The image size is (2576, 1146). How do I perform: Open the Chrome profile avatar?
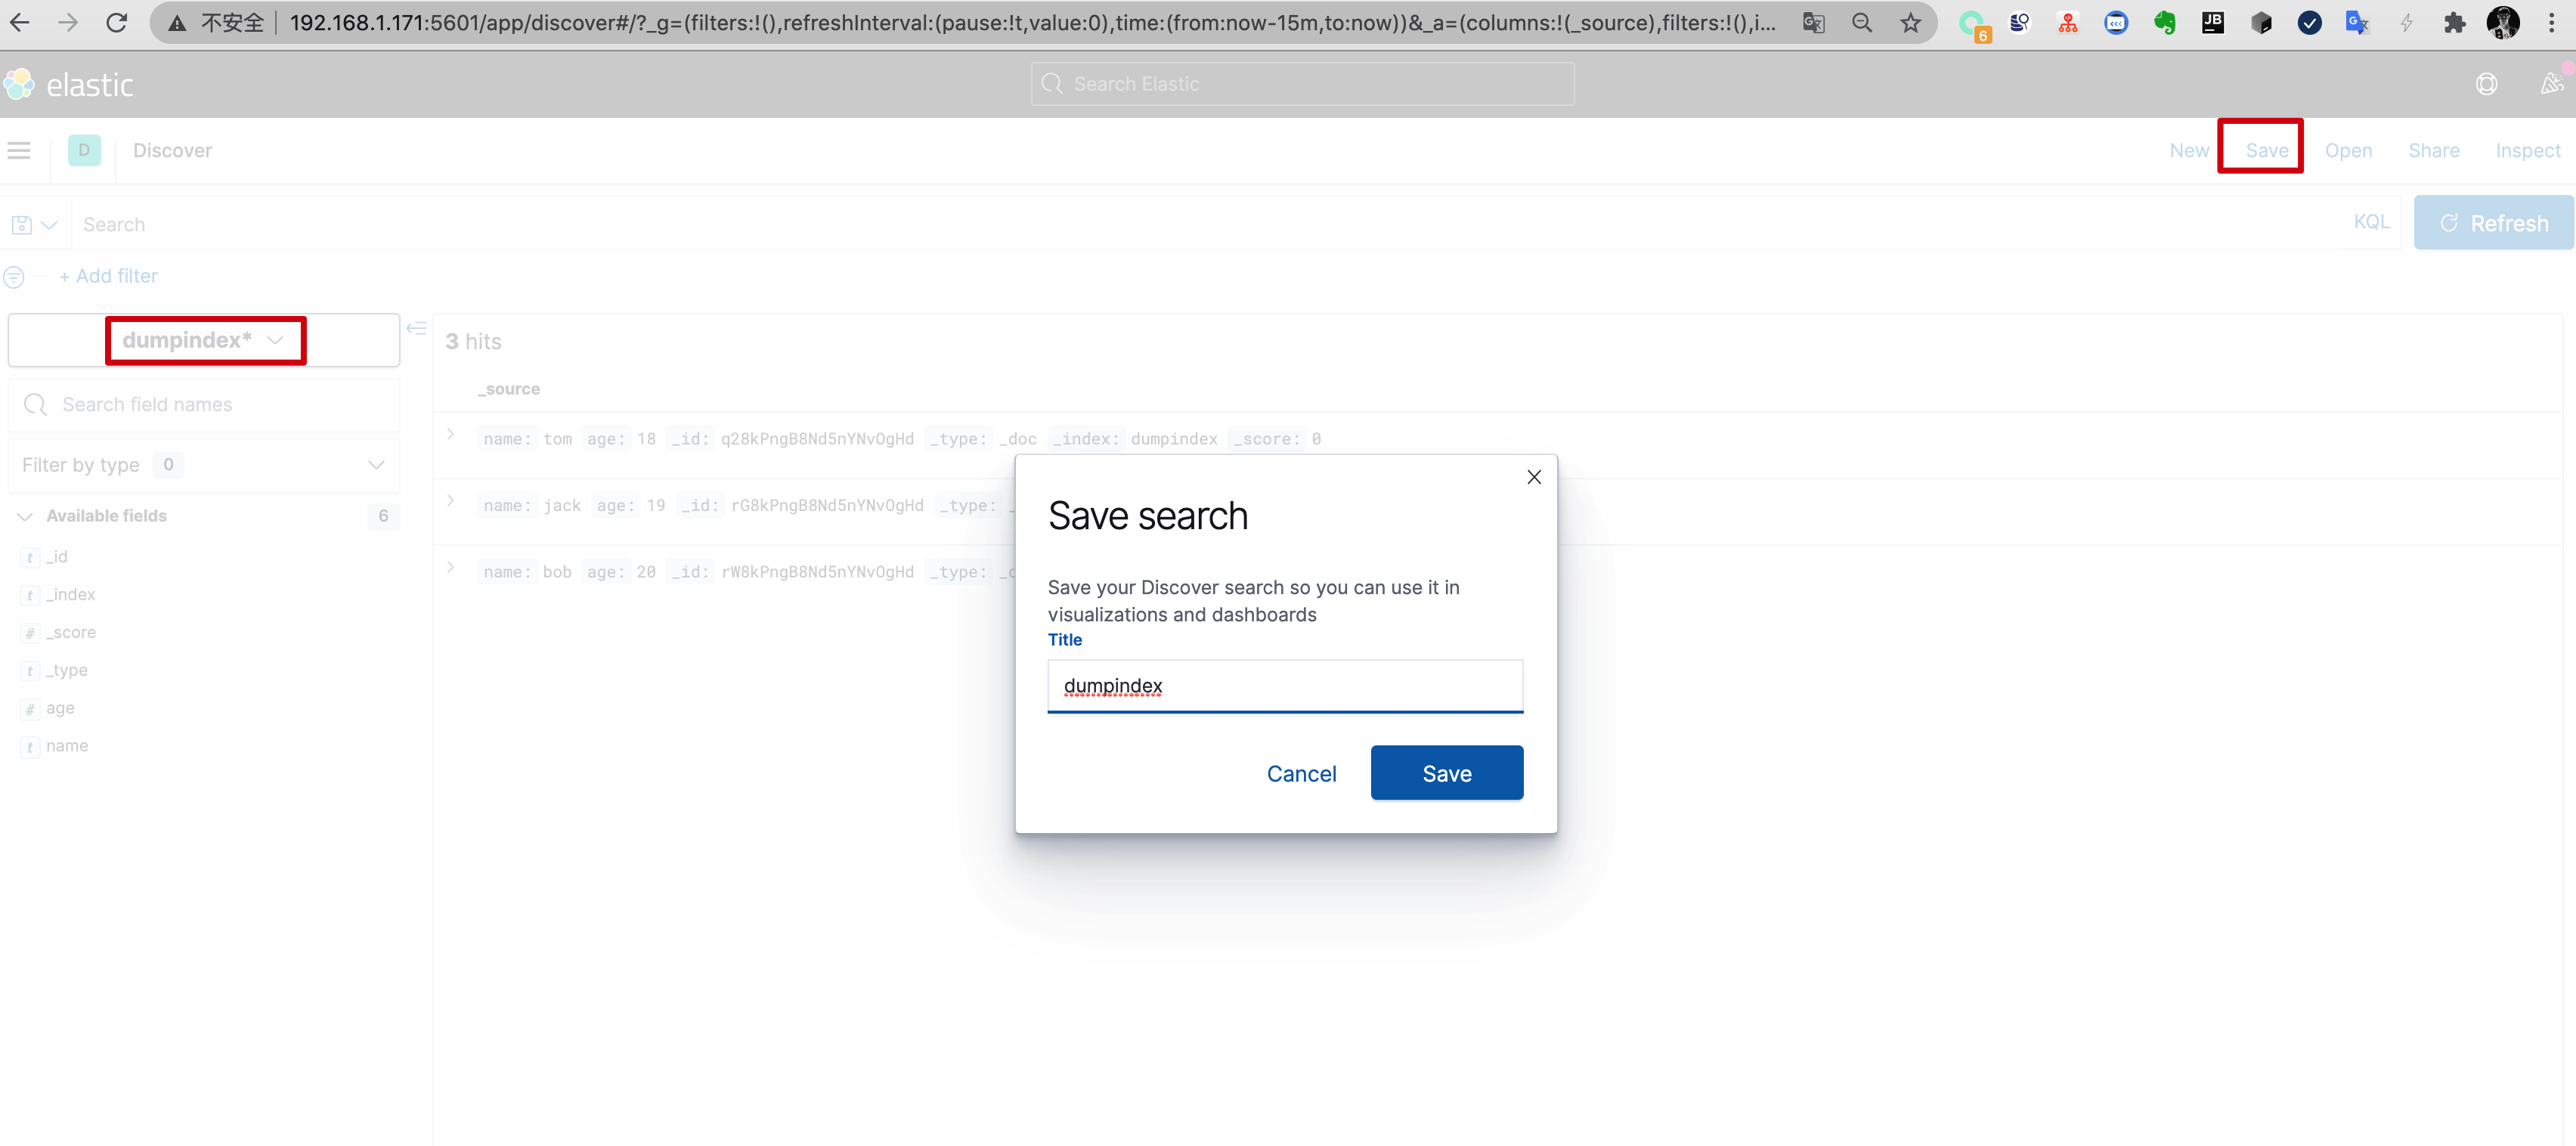[x=2503, y=23]
